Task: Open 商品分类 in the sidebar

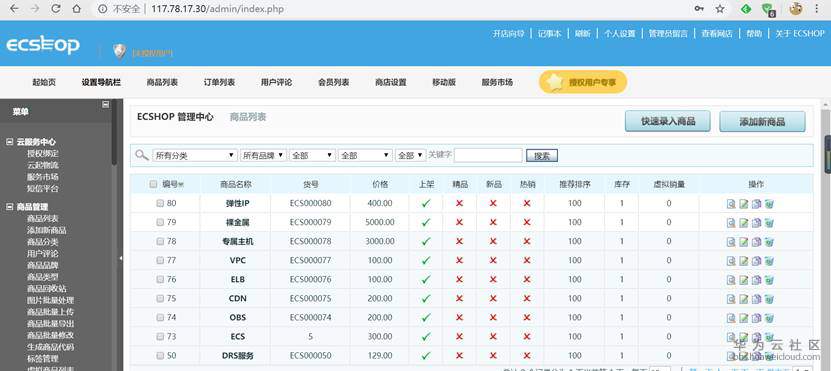Action: pos(43,242)
